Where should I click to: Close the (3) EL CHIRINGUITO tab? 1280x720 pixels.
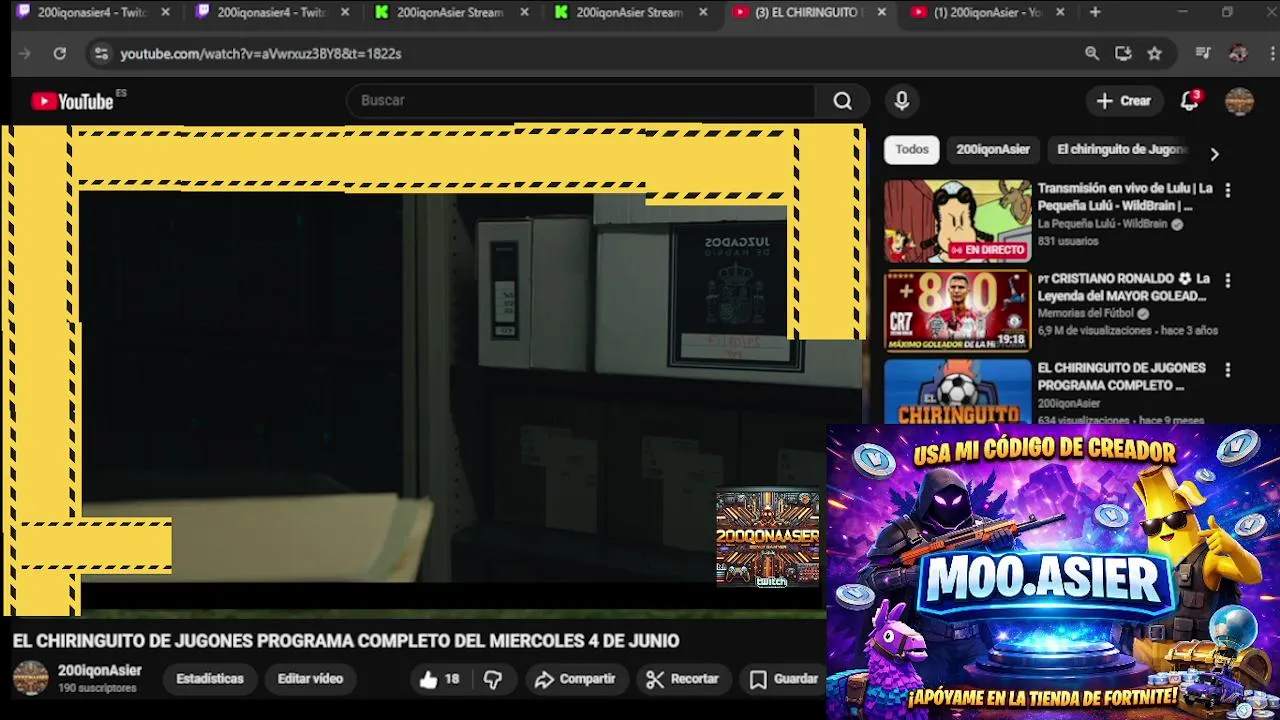pos(881,13)
